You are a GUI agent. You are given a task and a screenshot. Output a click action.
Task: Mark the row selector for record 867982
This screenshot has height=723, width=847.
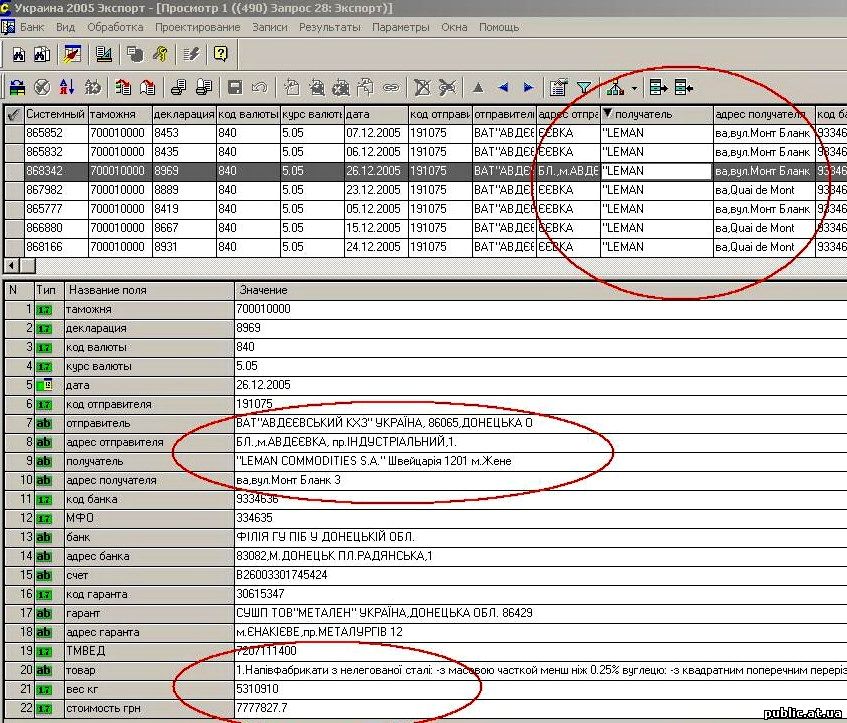14,190
